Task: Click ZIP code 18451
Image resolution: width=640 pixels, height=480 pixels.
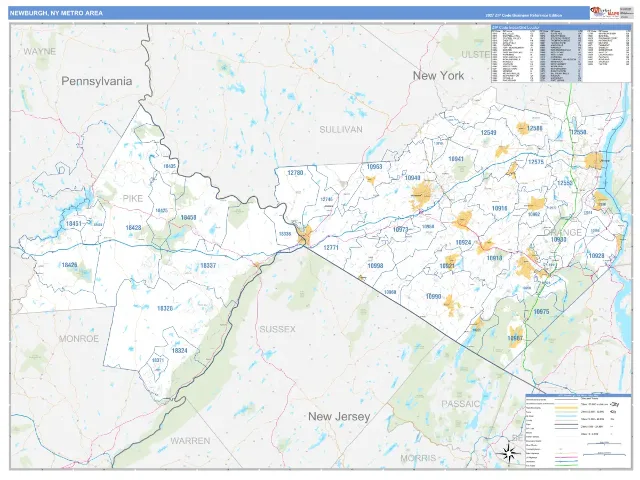Action: coord(74,224)
